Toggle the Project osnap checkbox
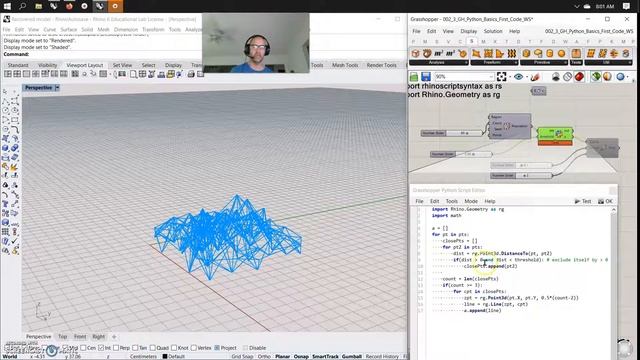This screenshot has height=360, width=640. 217,348
